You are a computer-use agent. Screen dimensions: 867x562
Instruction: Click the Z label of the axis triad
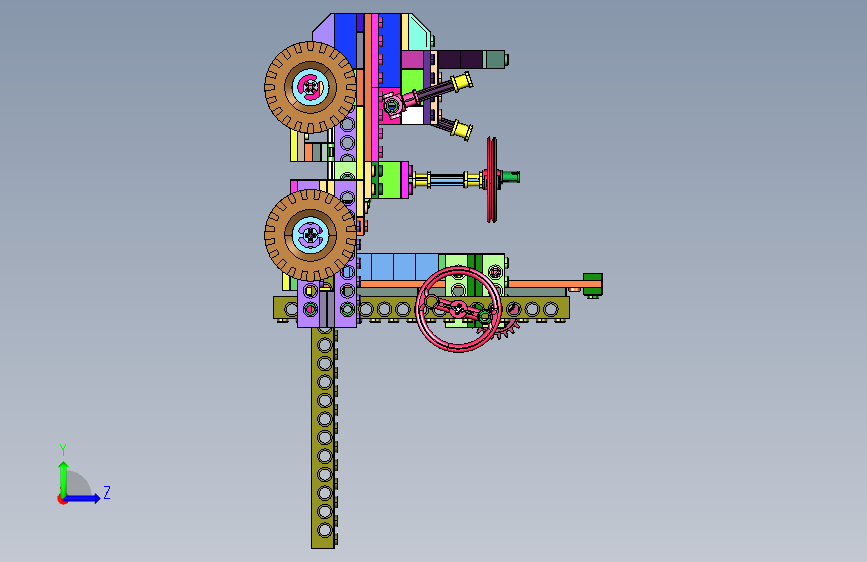107,492
